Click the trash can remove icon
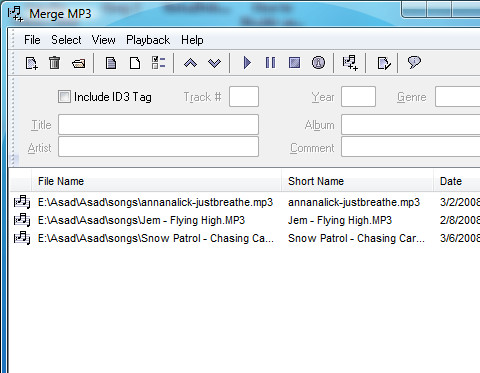Screen dimensions: 480x373 (x=54, y=63)
